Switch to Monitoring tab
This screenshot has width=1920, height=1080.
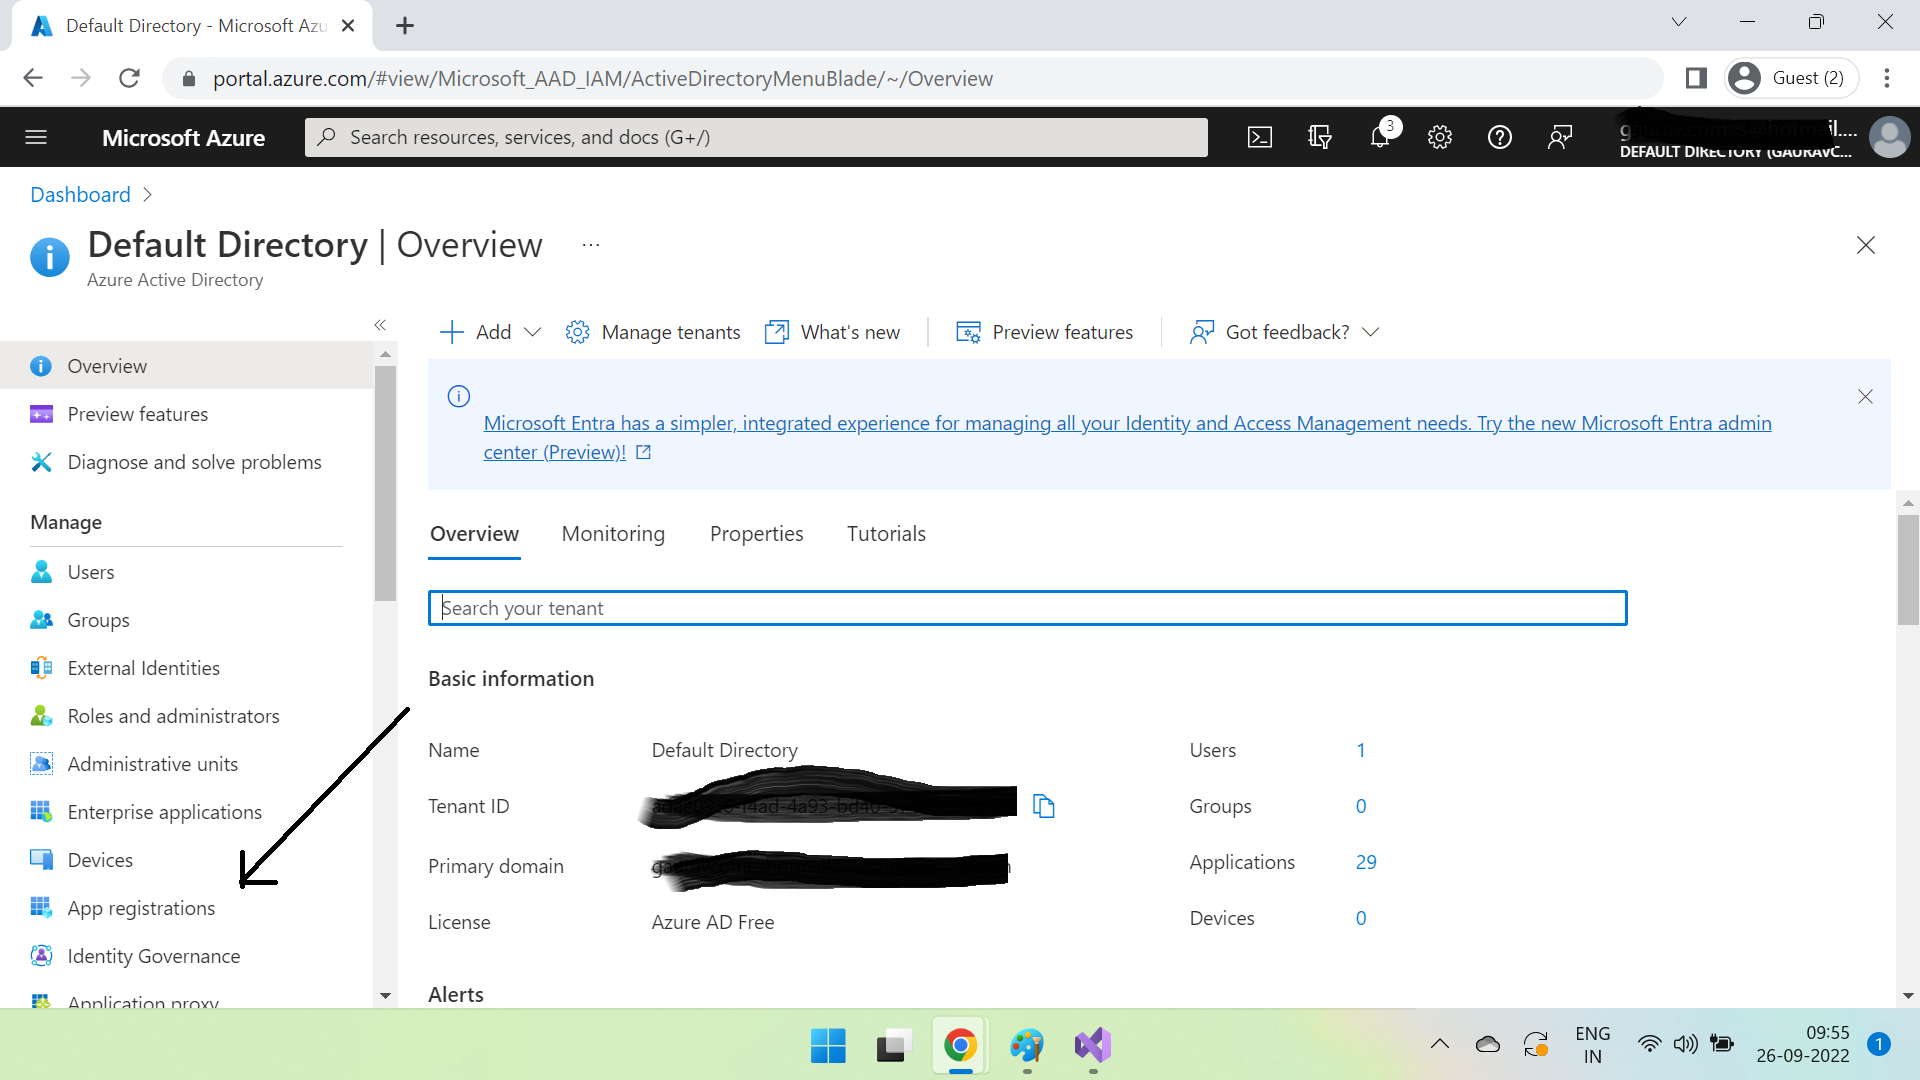(612, 533)
